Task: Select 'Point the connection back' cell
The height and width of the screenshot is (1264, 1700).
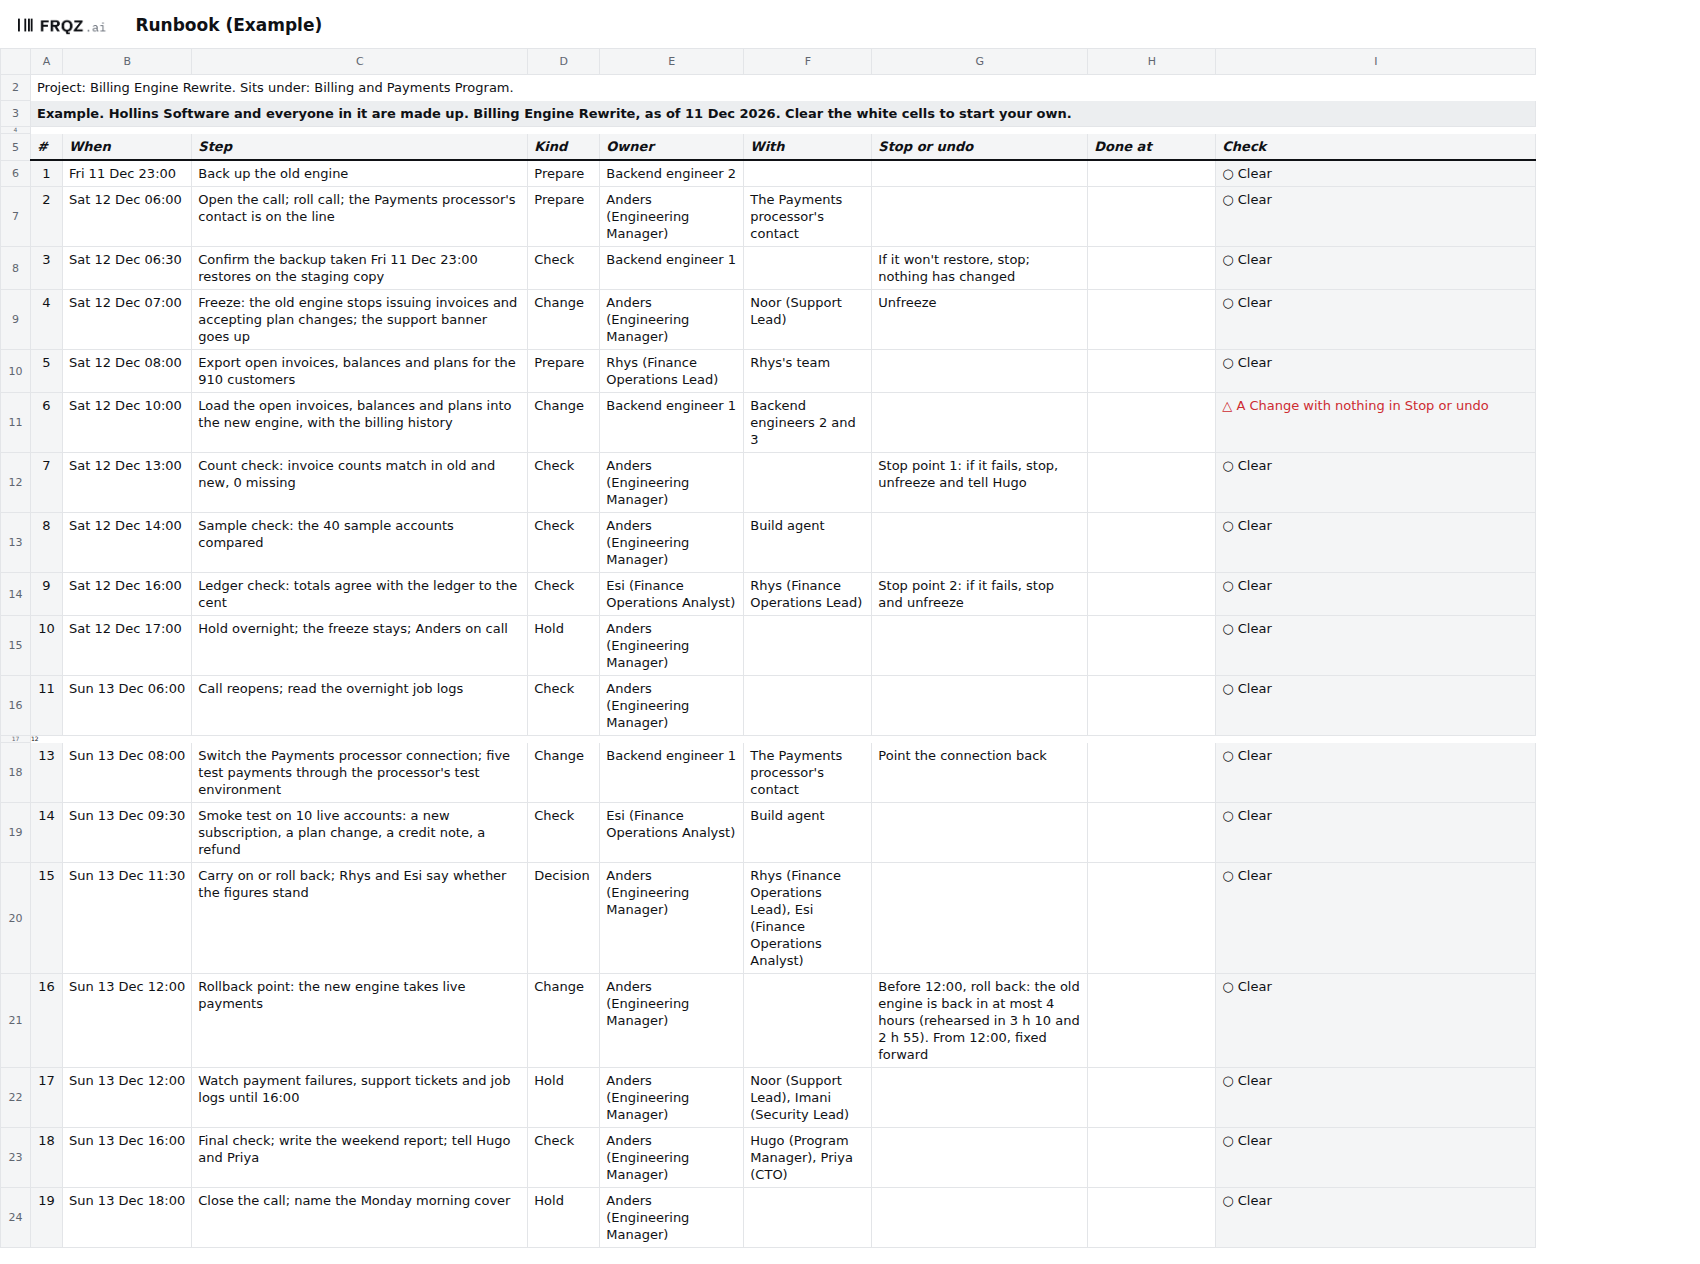Action: point(979,772)
